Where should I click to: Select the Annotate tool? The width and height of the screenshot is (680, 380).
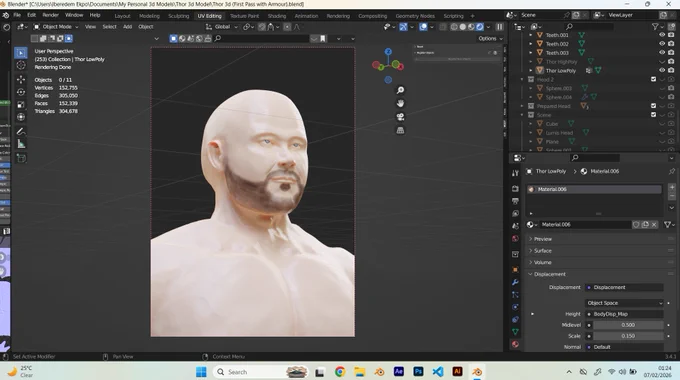21,131
